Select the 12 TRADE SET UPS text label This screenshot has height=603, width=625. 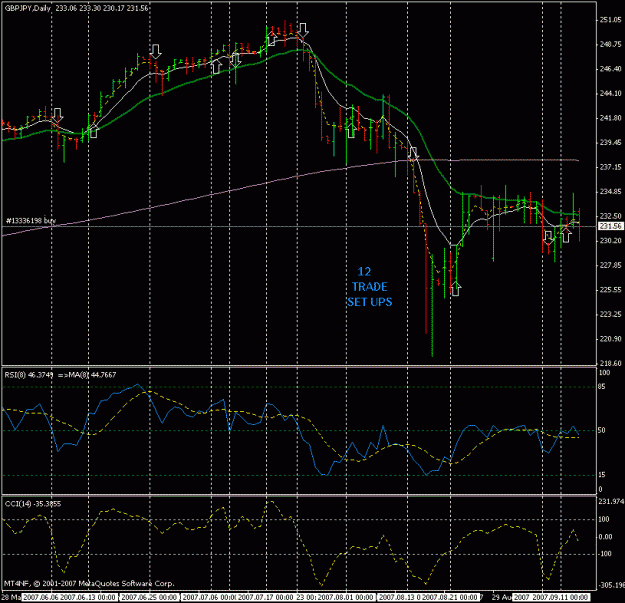tap(369, 287)
